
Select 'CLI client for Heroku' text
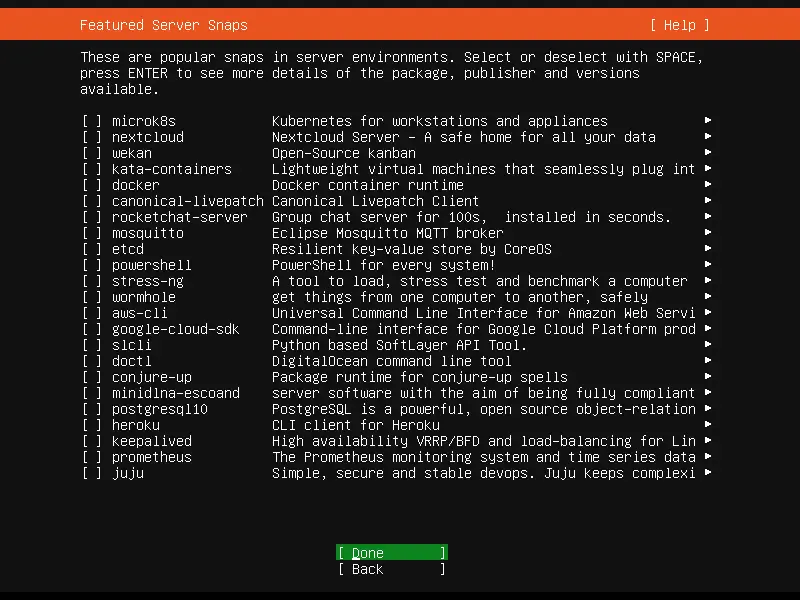(356, 425)
